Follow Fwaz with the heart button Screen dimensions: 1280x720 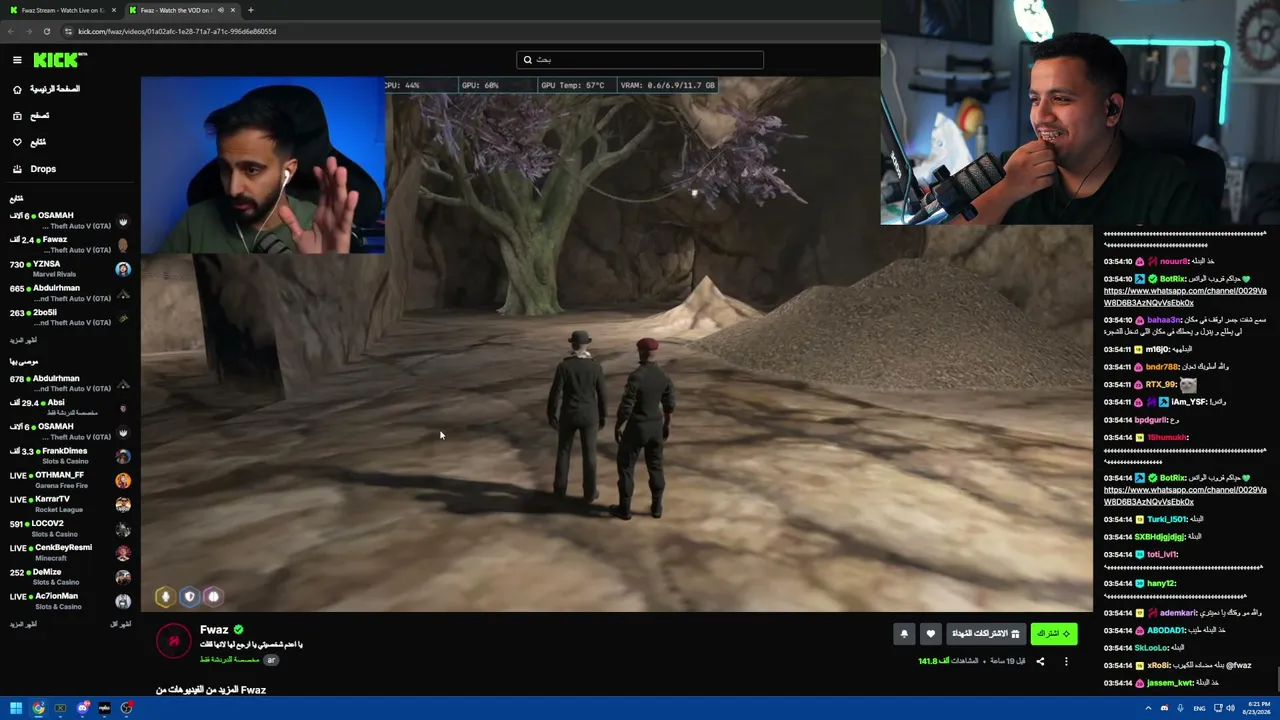[931, 633]
